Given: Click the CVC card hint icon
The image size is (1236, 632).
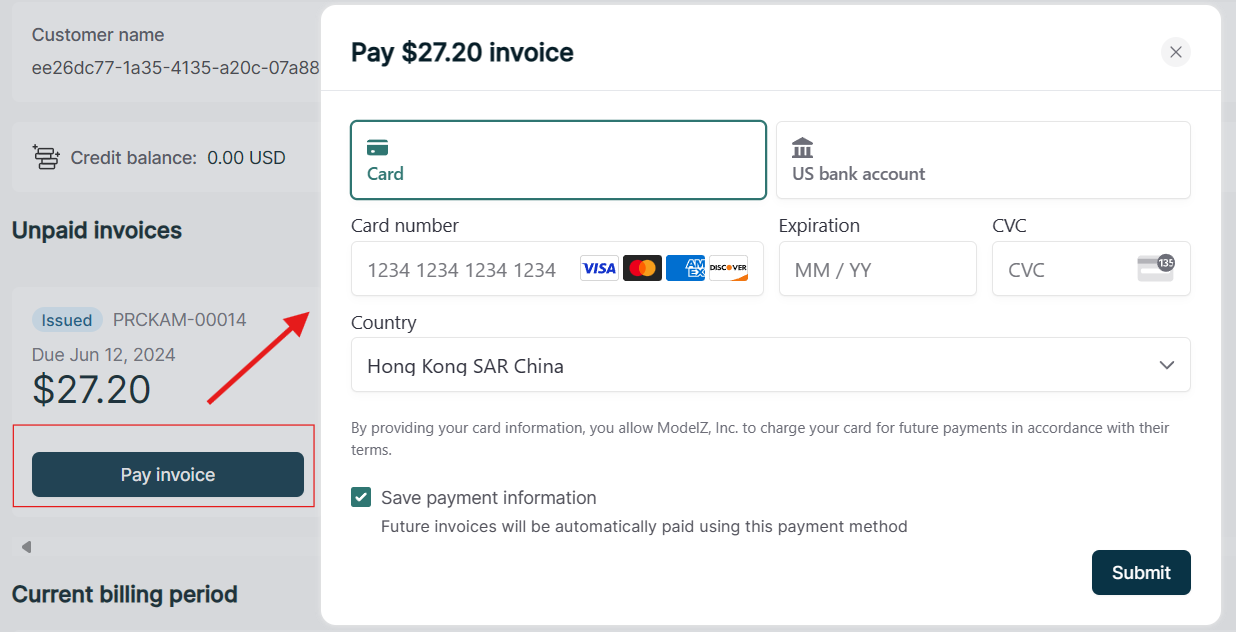Looking at the screenshot, I should click(1156, 268).
